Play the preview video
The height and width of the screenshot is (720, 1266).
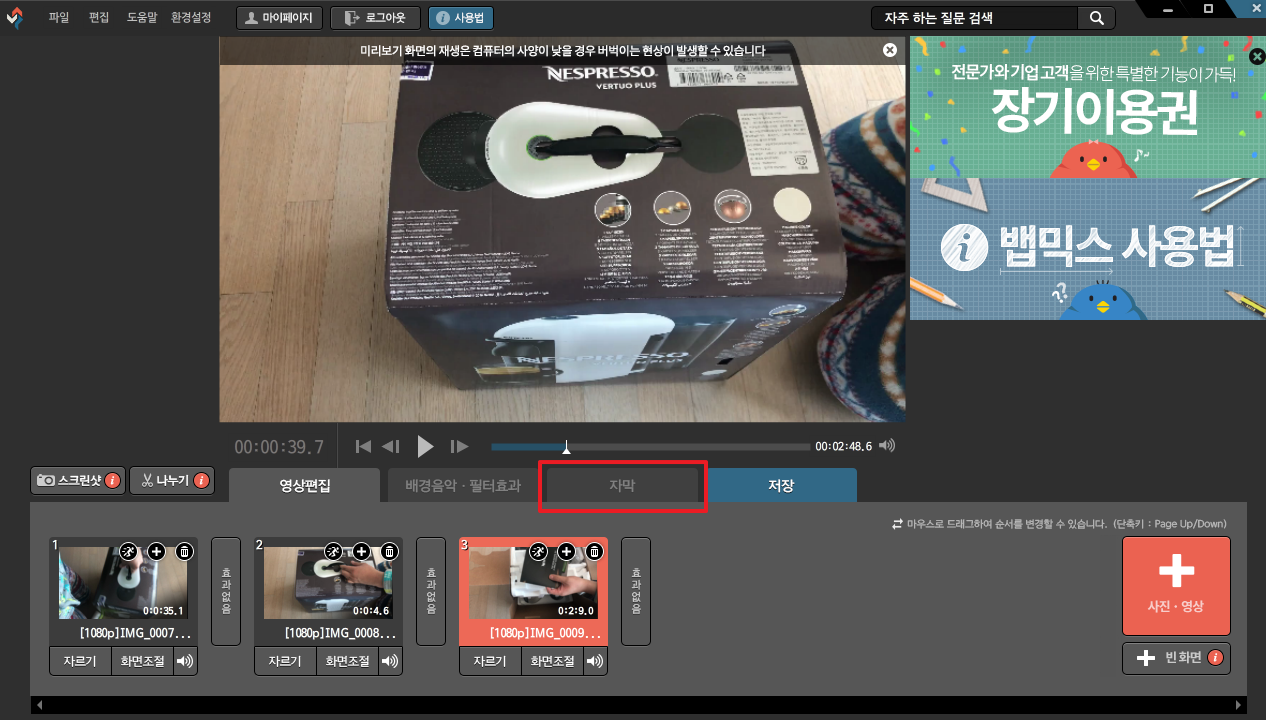point(425,446)
